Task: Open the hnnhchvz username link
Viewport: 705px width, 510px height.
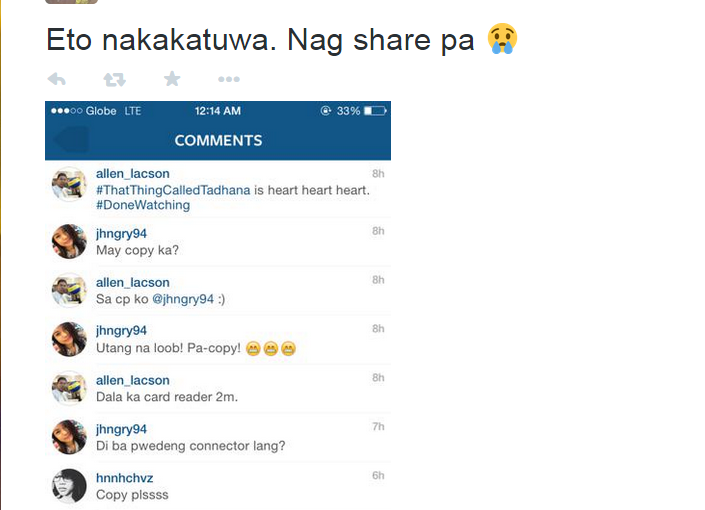Action: pos(125,478)
